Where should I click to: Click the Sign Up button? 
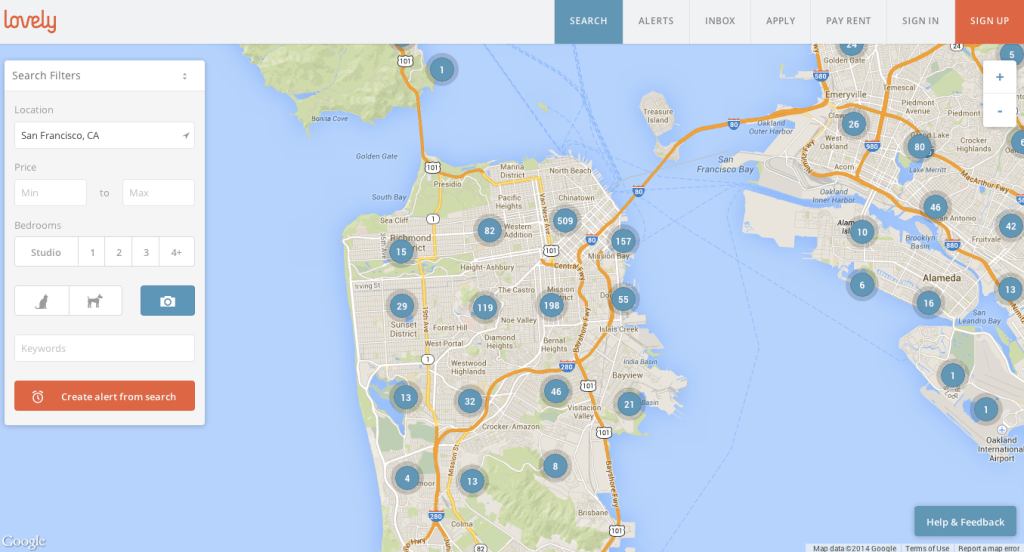pos(989,22)
